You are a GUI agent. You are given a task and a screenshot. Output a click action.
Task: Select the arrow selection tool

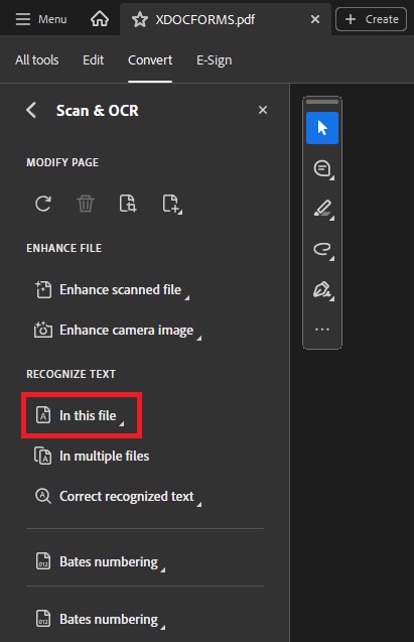tap(322, 128)
